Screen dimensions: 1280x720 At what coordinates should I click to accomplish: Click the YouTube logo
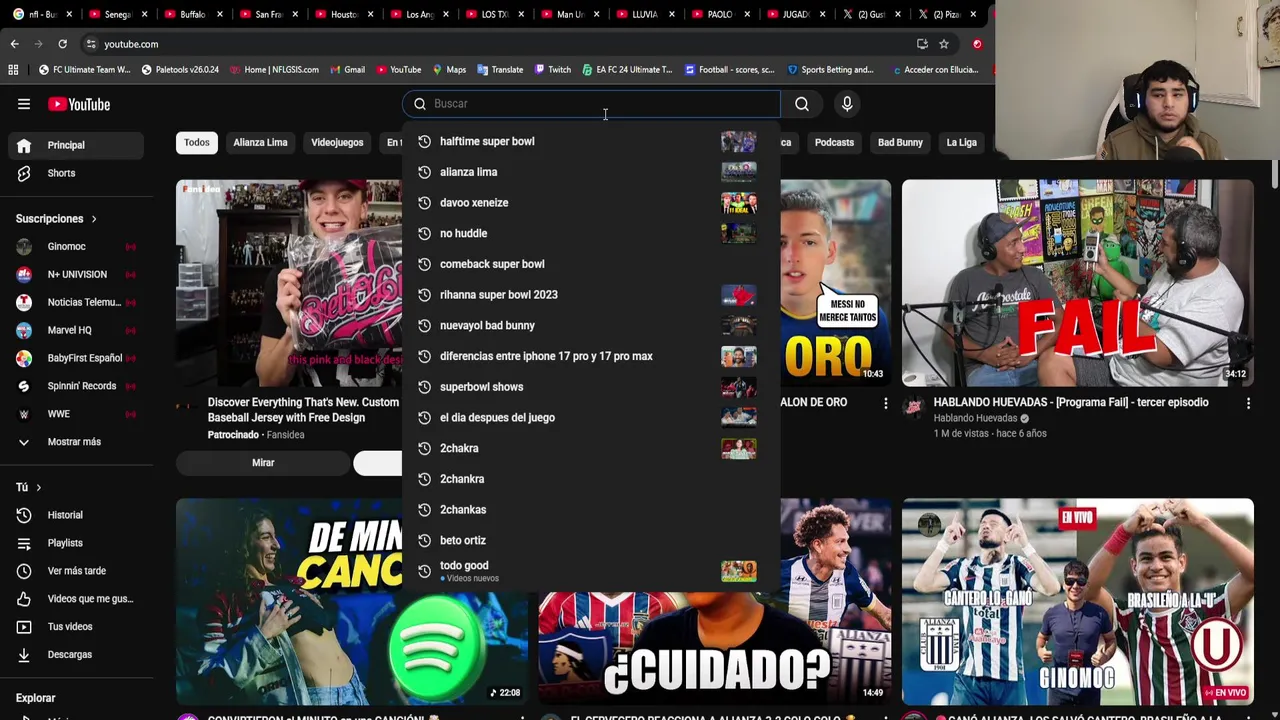pyautogui.click(x=79, y=104)
